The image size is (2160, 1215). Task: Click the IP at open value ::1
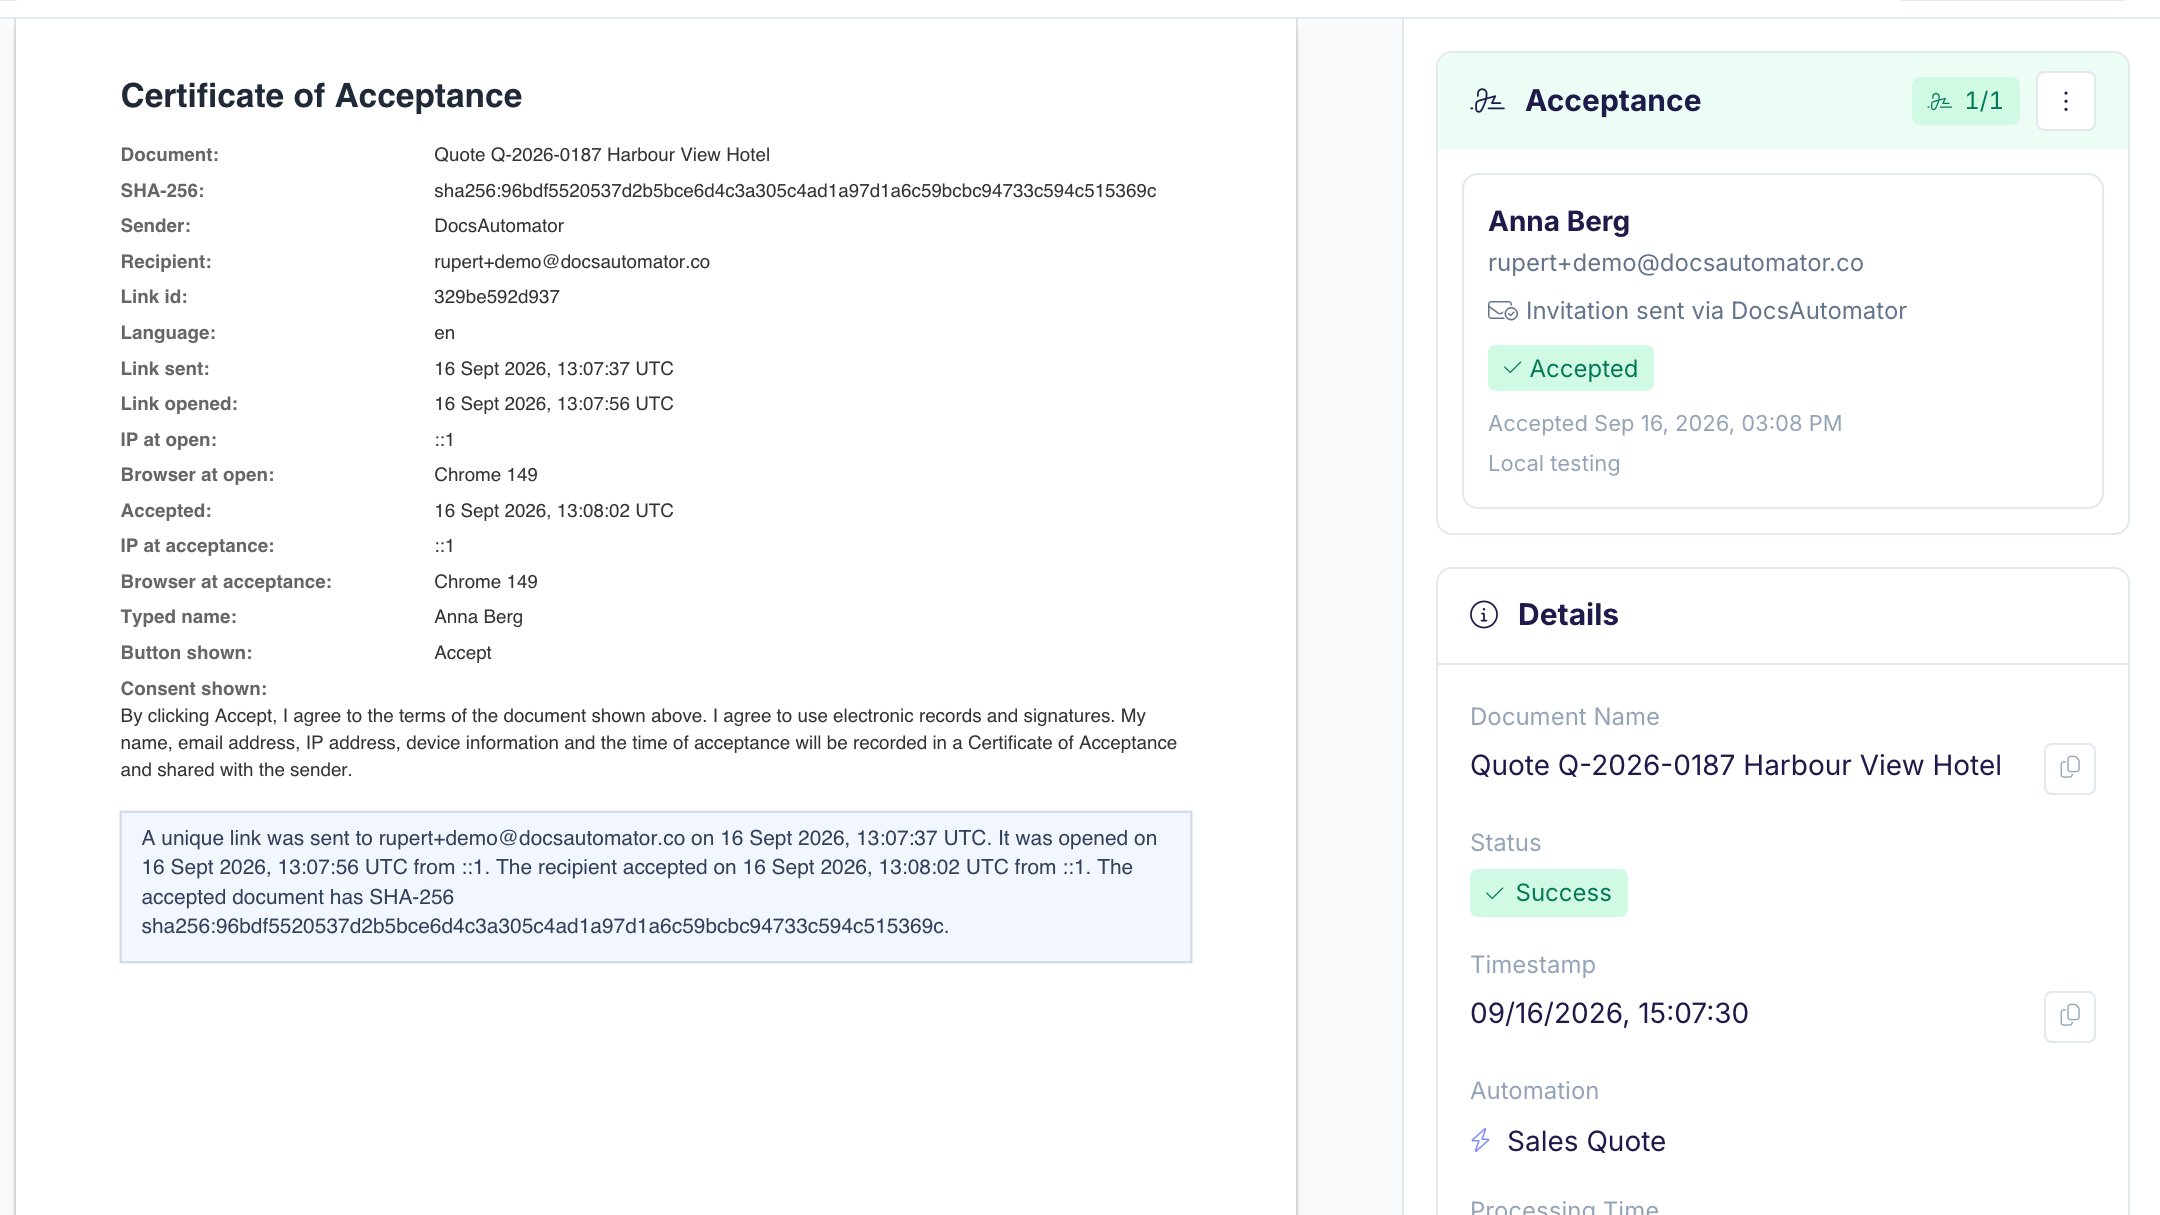pos(444,440)
